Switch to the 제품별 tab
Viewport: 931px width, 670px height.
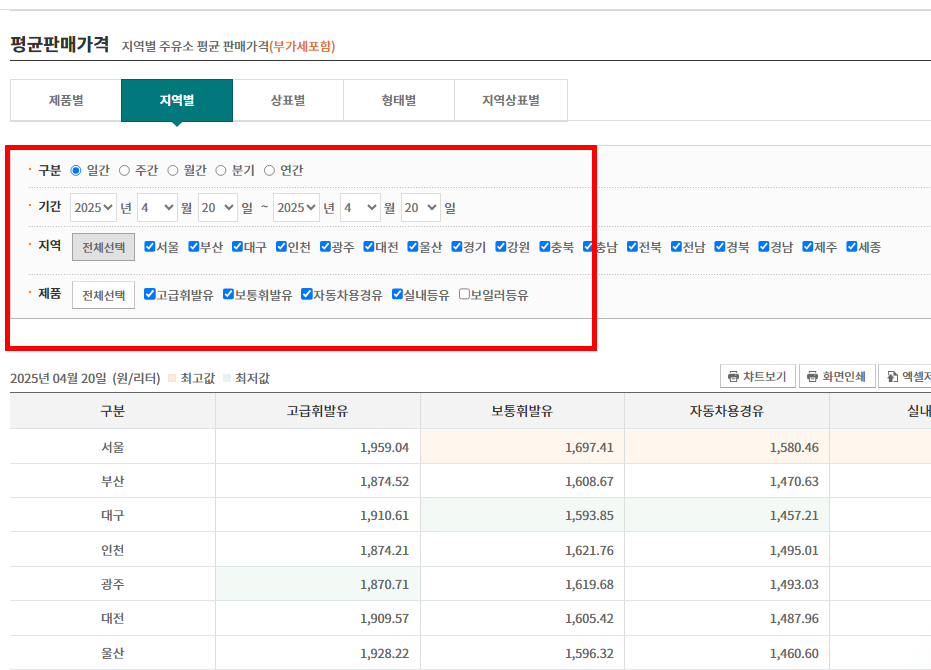tap(64, 100)
